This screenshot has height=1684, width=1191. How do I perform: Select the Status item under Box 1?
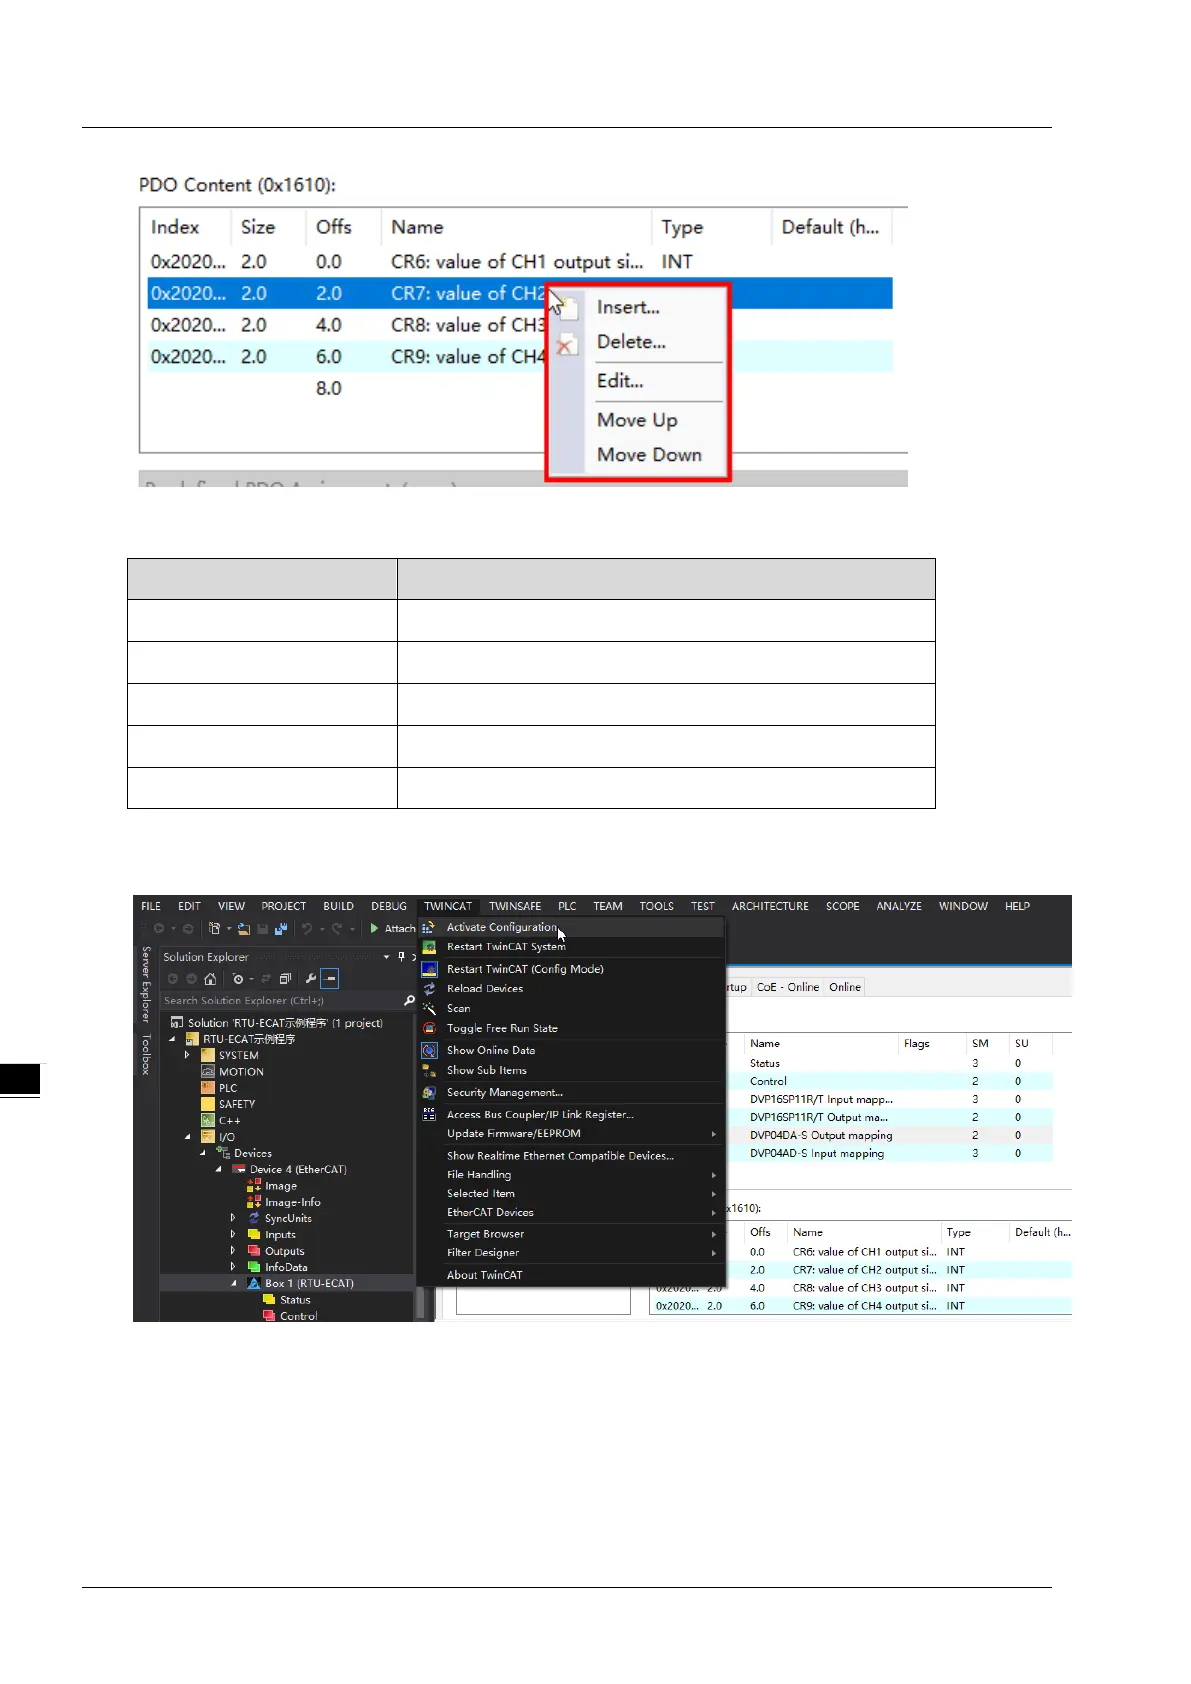tap(295, 1300)
